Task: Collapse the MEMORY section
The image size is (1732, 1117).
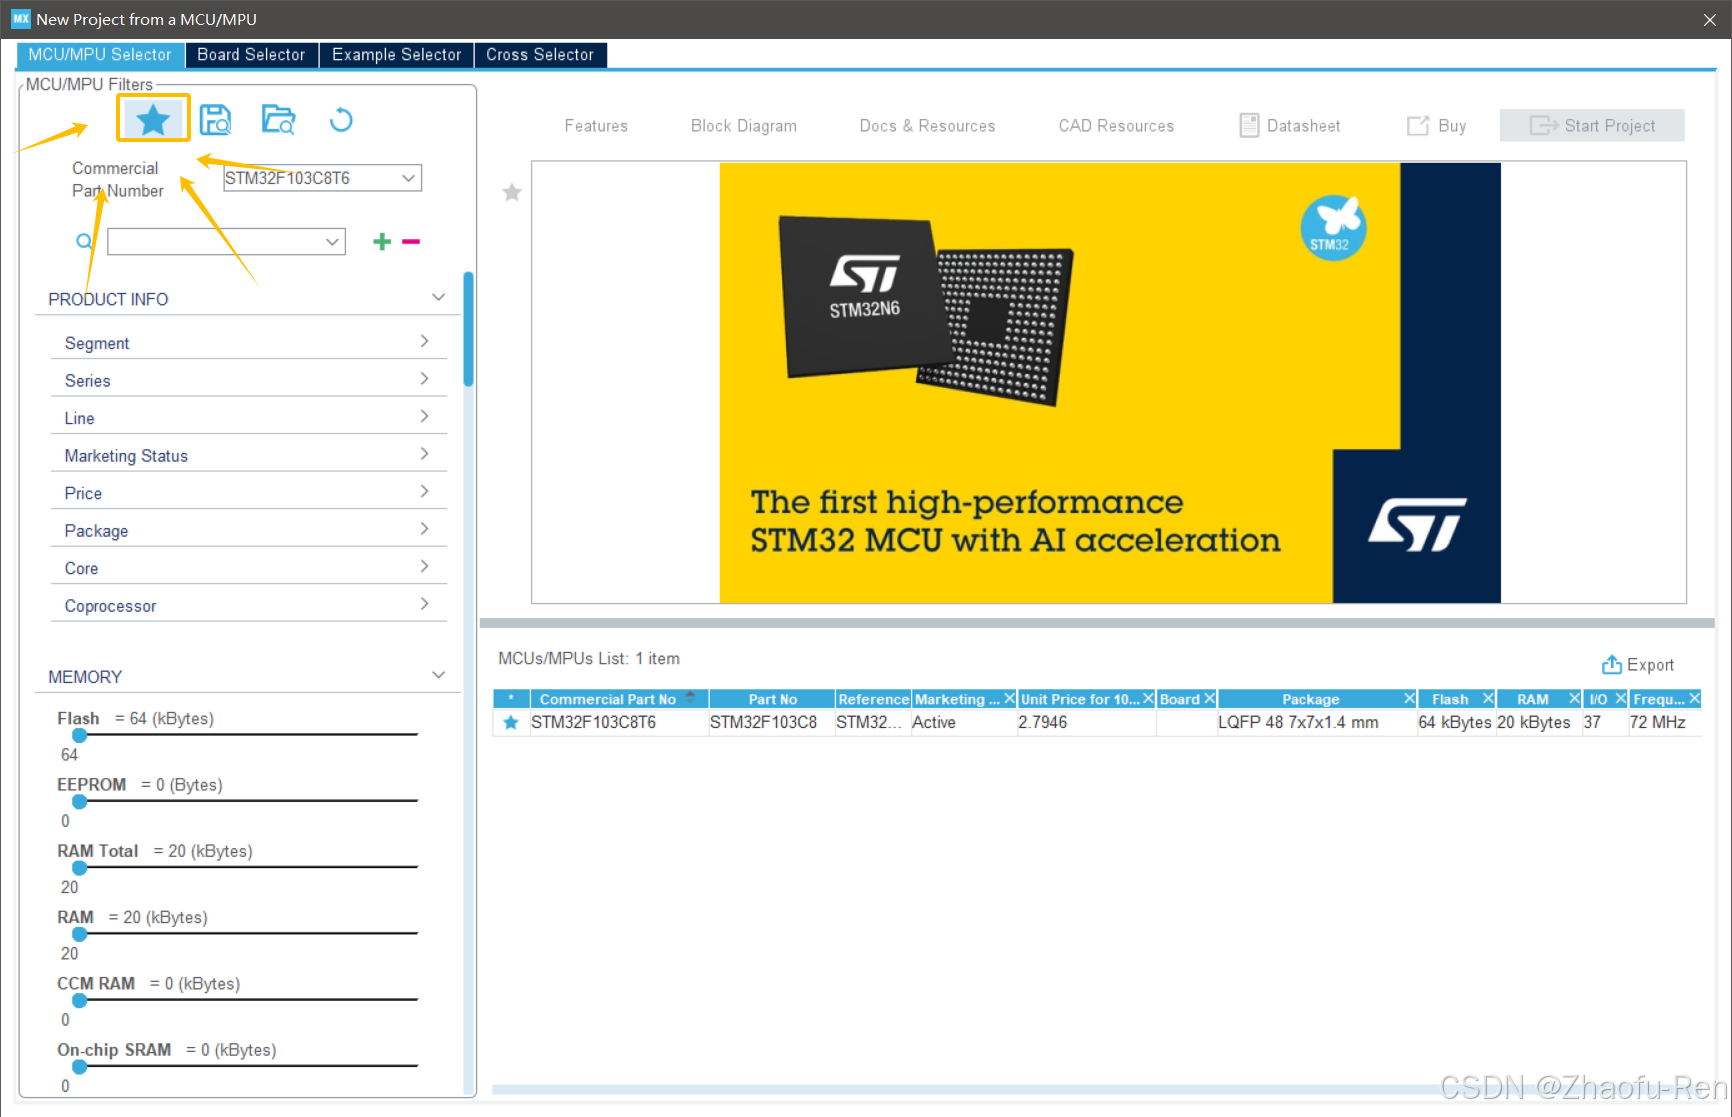Action: [x=438, y=675]
